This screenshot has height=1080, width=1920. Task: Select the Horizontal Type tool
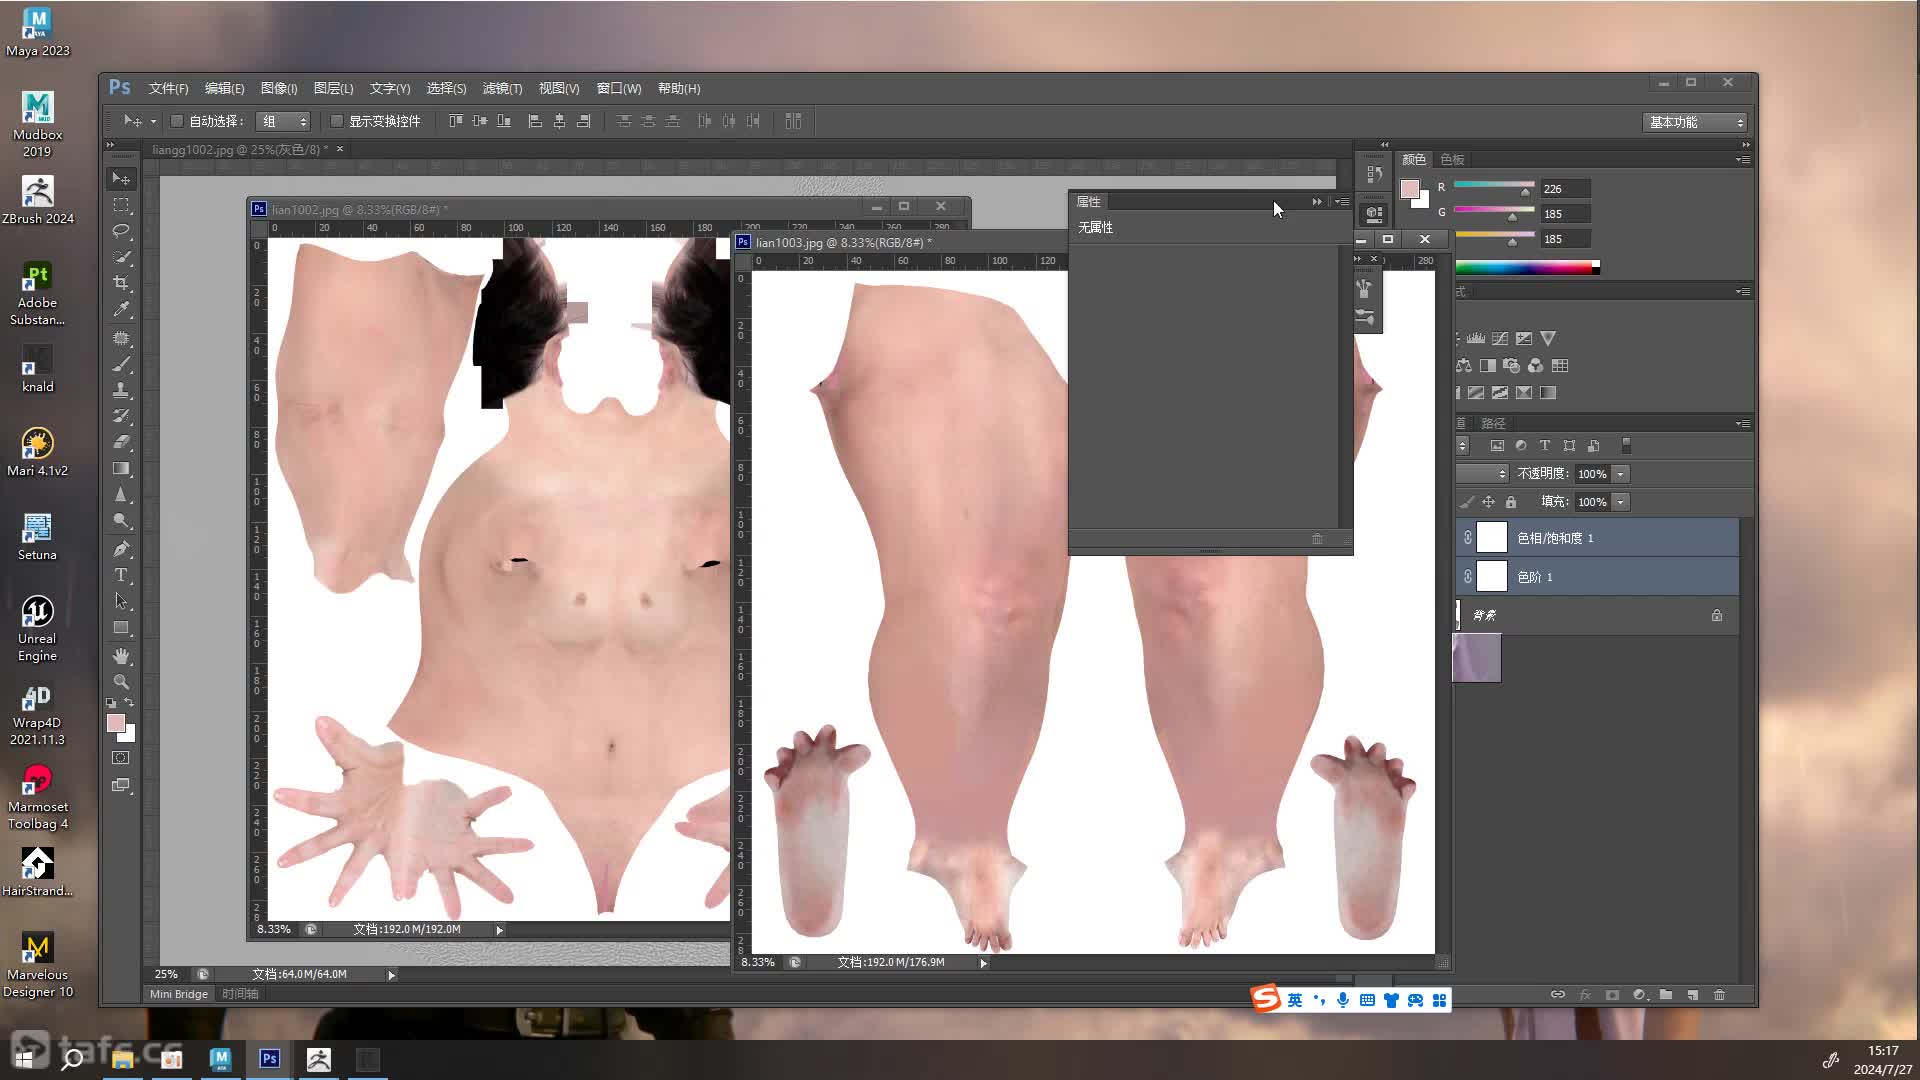[121, 575]
